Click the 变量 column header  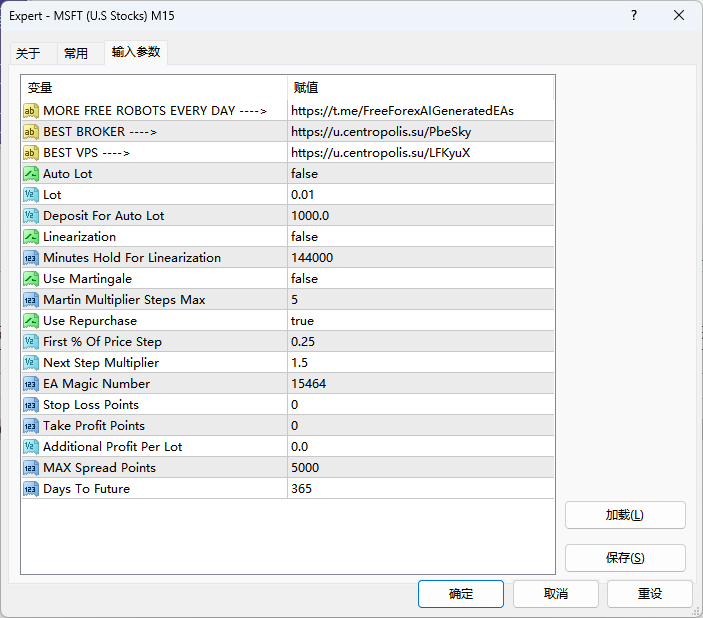(154, 88)
